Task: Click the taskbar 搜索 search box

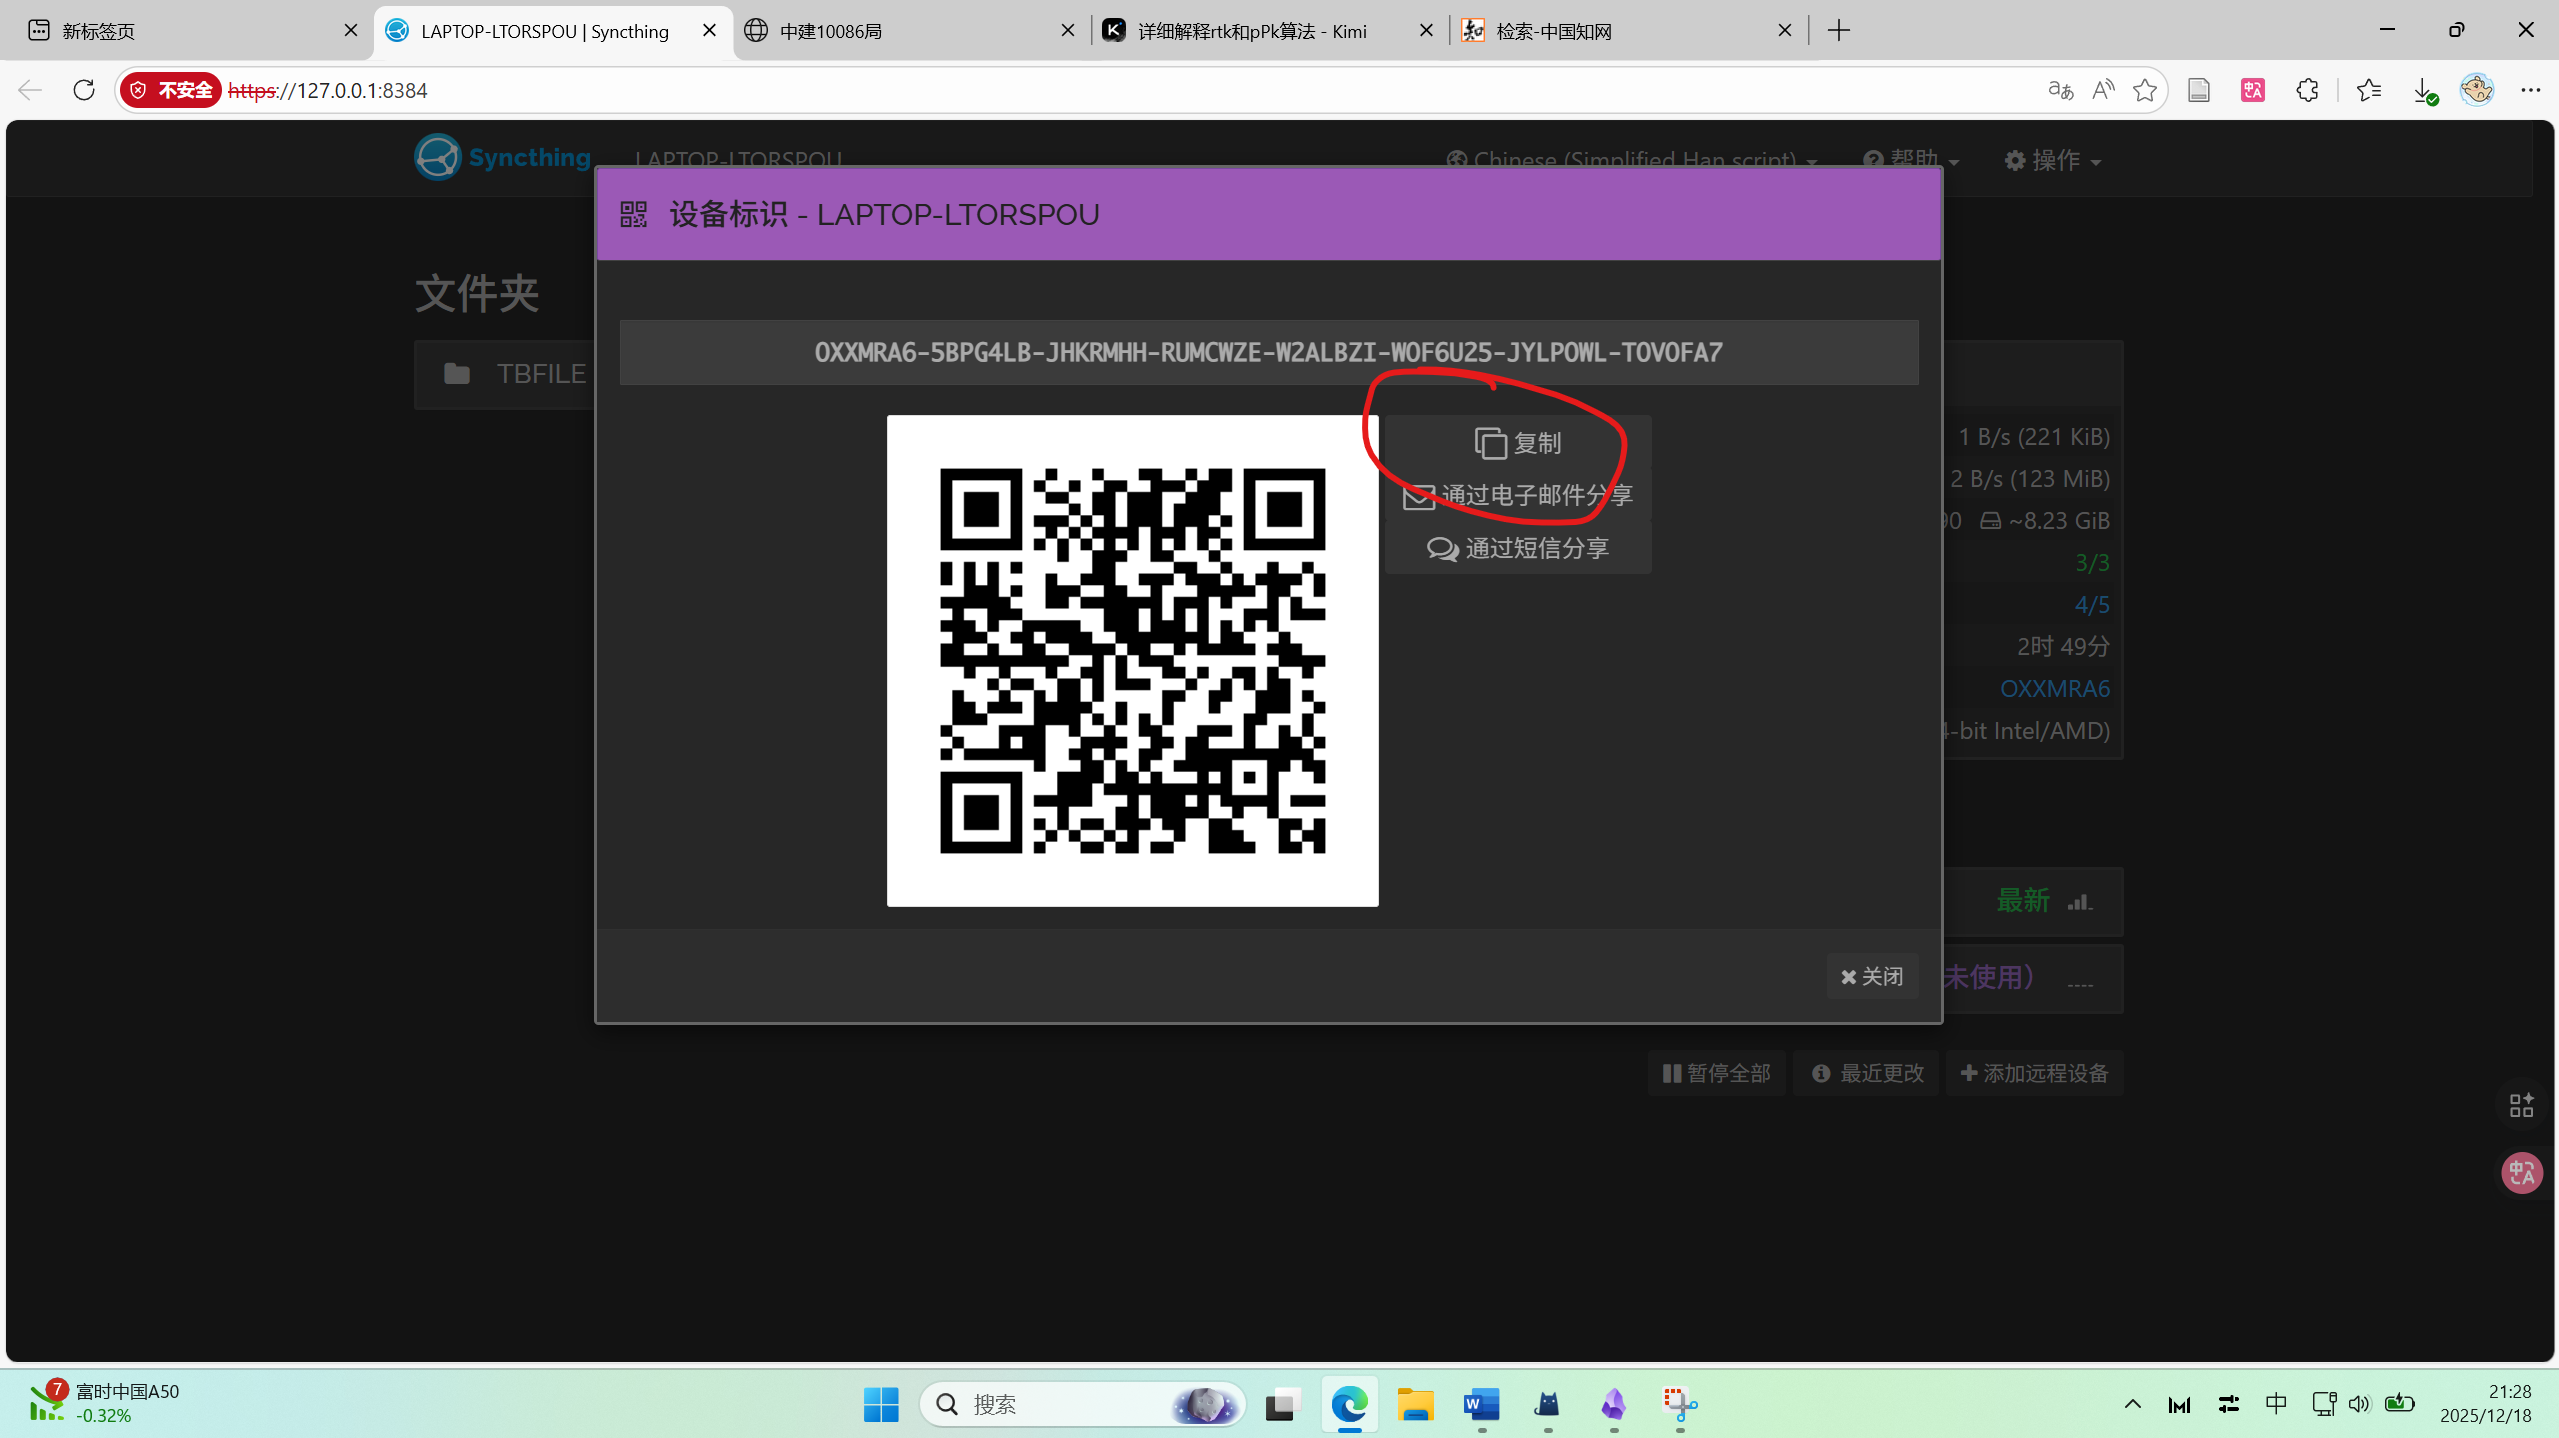Action: 1082,1404
